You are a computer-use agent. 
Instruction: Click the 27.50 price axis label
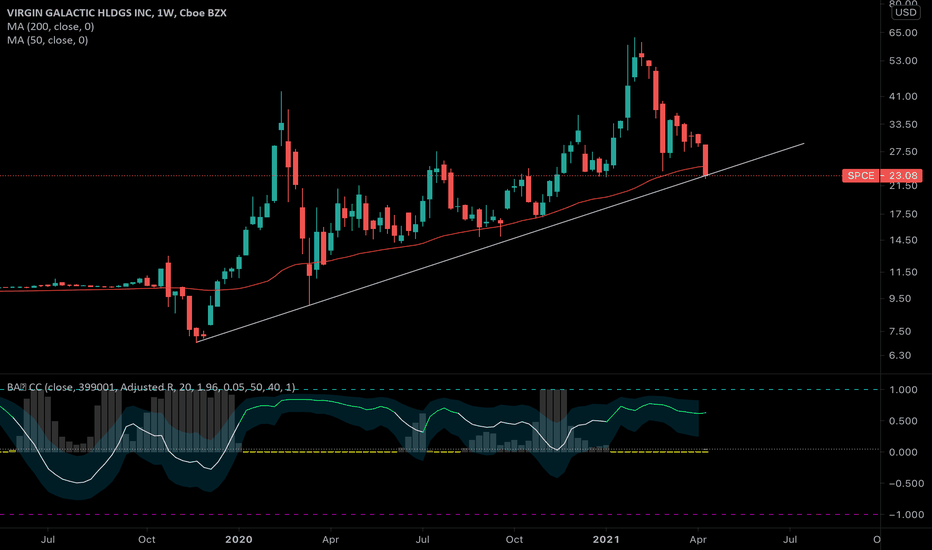coord(903,152)
